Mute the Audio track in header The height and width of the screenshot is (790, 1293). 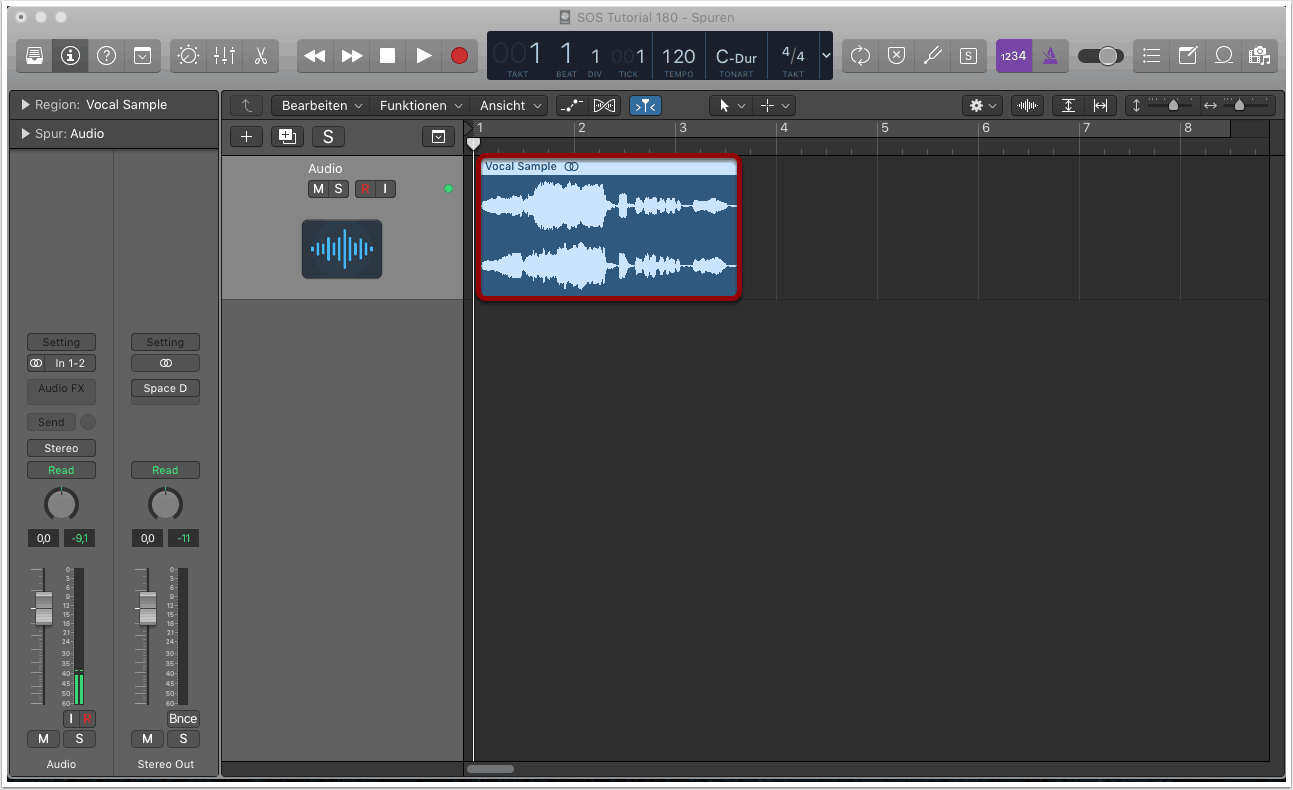click(x=318, y=189)
